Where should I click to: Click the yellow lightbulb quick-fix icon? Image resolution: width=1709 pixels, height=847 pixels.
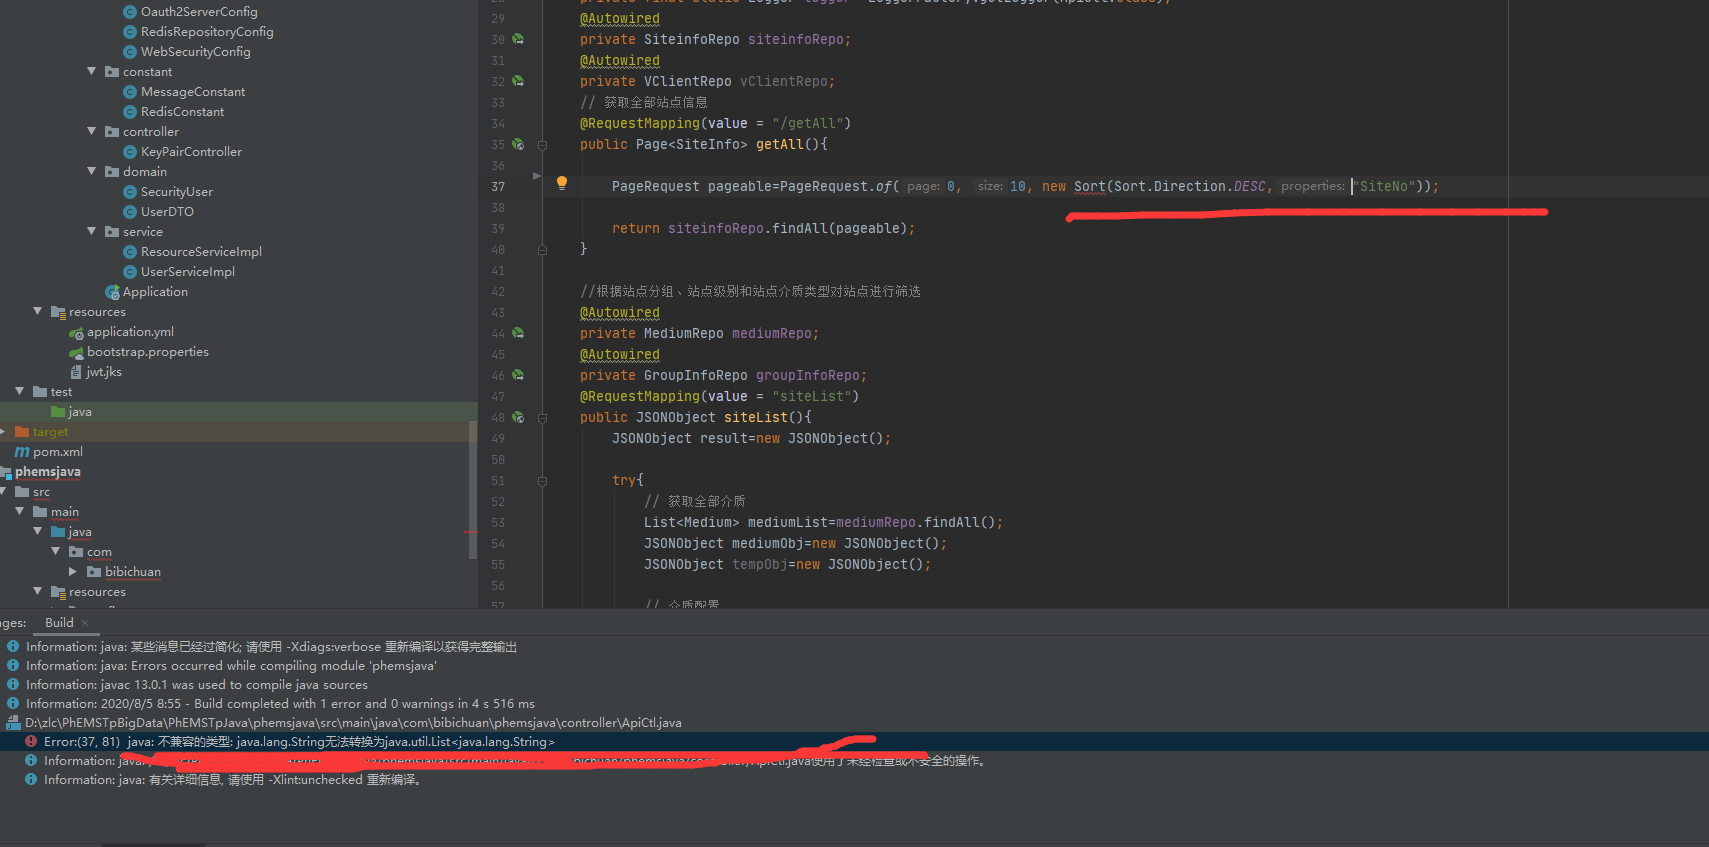(562, 183)
